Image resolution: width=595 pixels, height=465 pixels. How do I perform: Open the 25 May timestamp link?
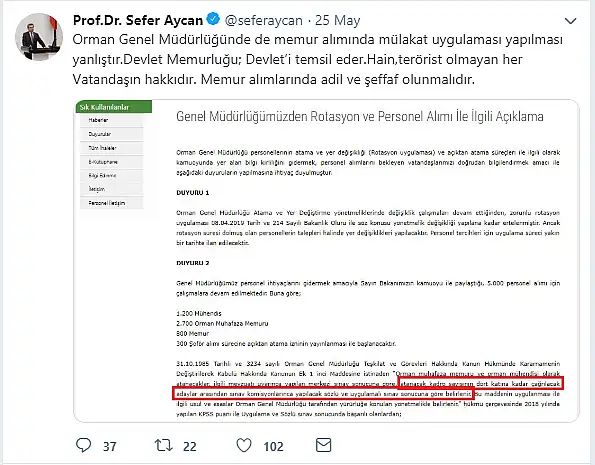337,20
